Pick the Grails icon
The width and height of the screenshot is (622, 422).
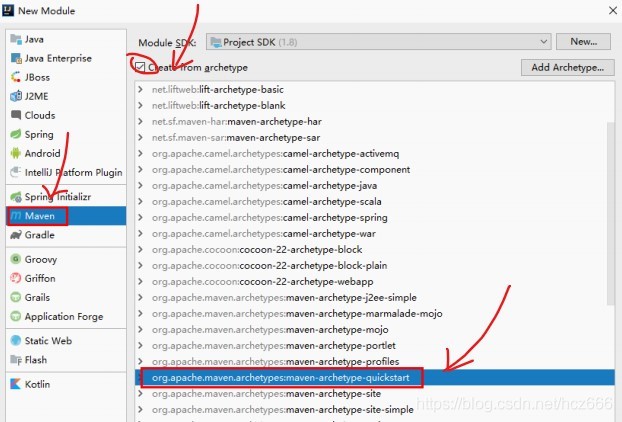click(16, 297)
